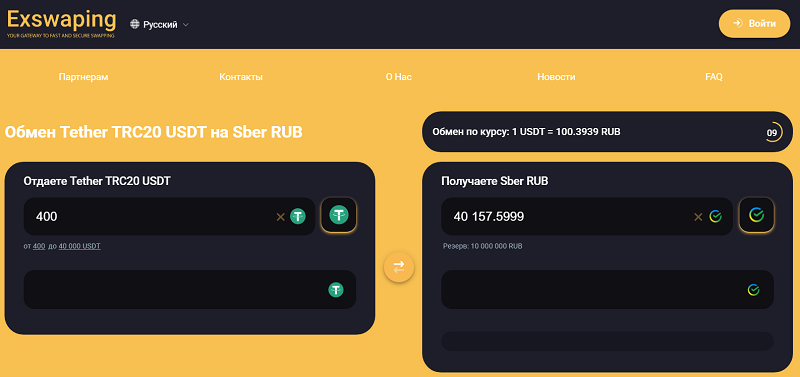Swap exchange direction with arrows button
Image resolution: width=800 pixels, height=377 pixels.
point(399,266)
